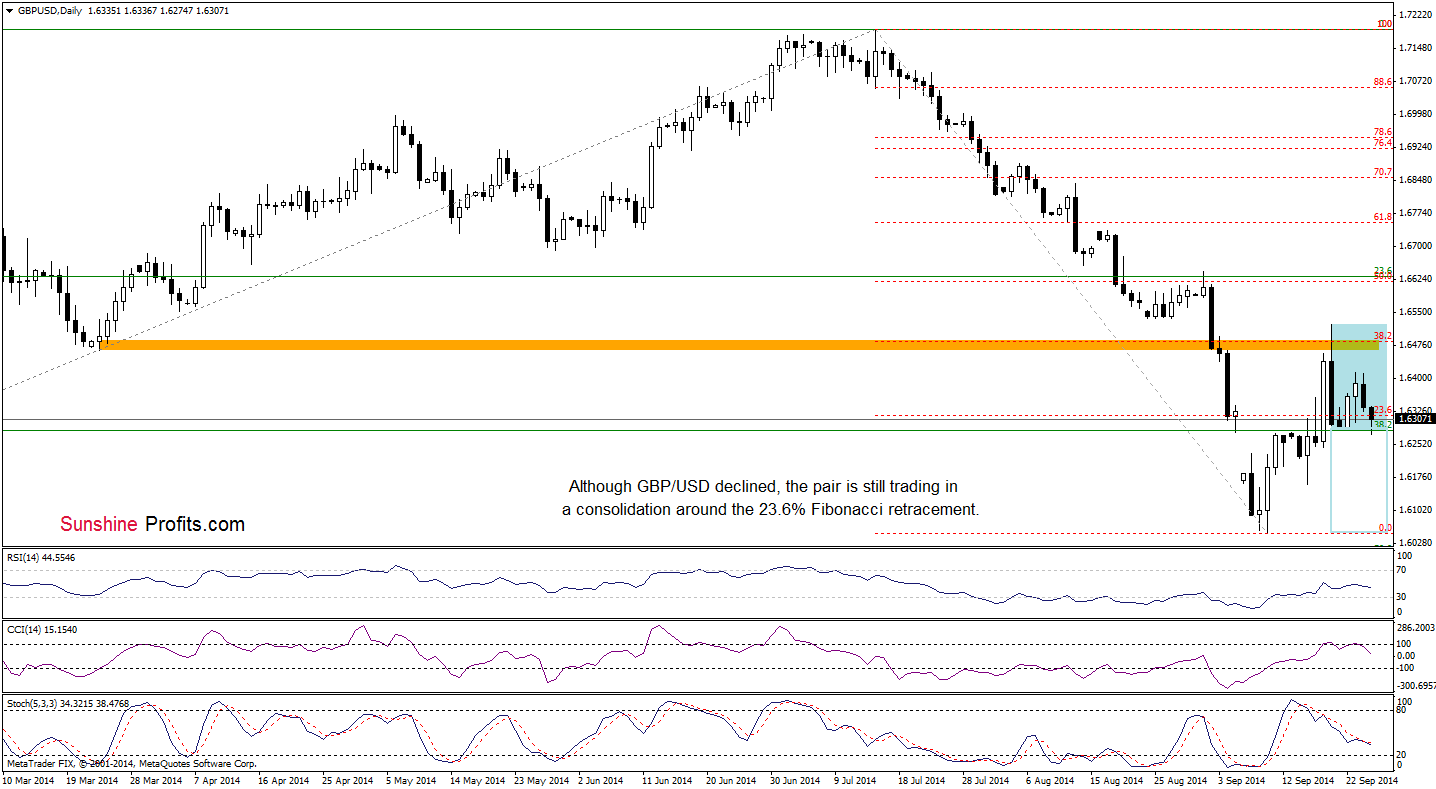Image resolution: width=1436 pixels, height=789 pixels.
Task: Click the 1.61020 price axis label
Action: (1416, 510)
